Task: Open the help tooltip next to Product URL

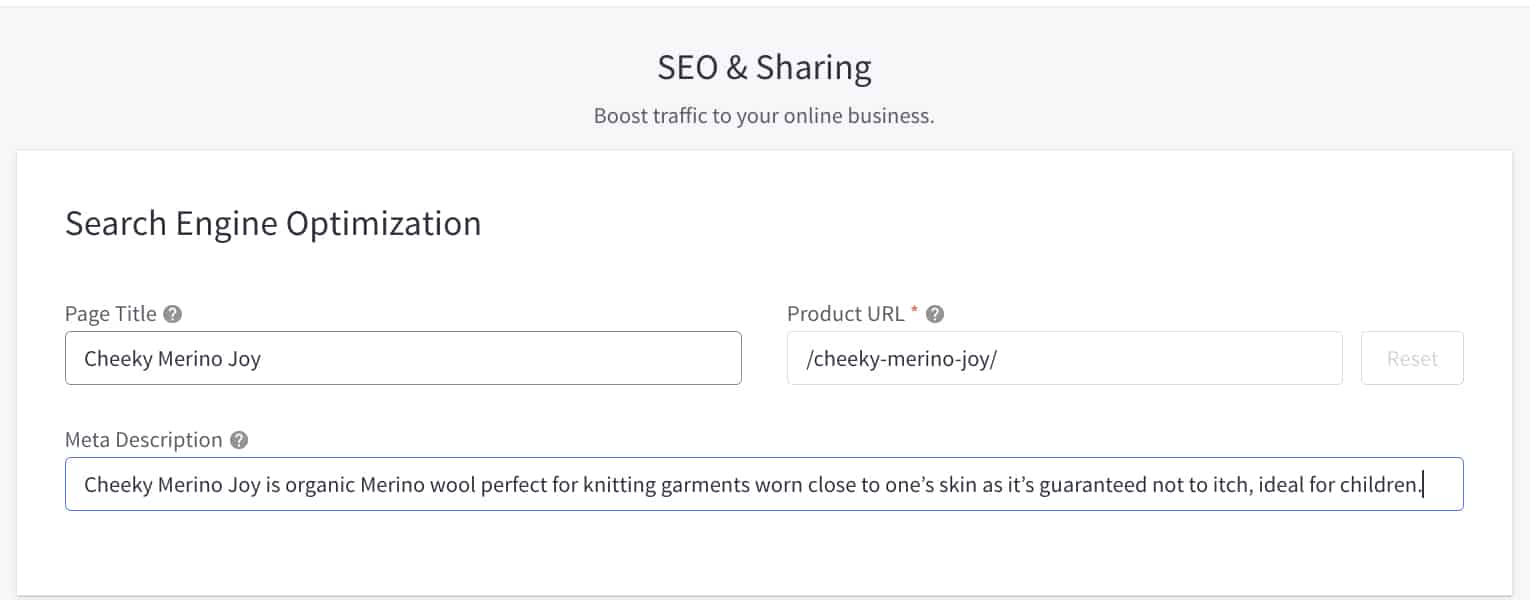Action: pyautogui.click(x=935, y=314)
